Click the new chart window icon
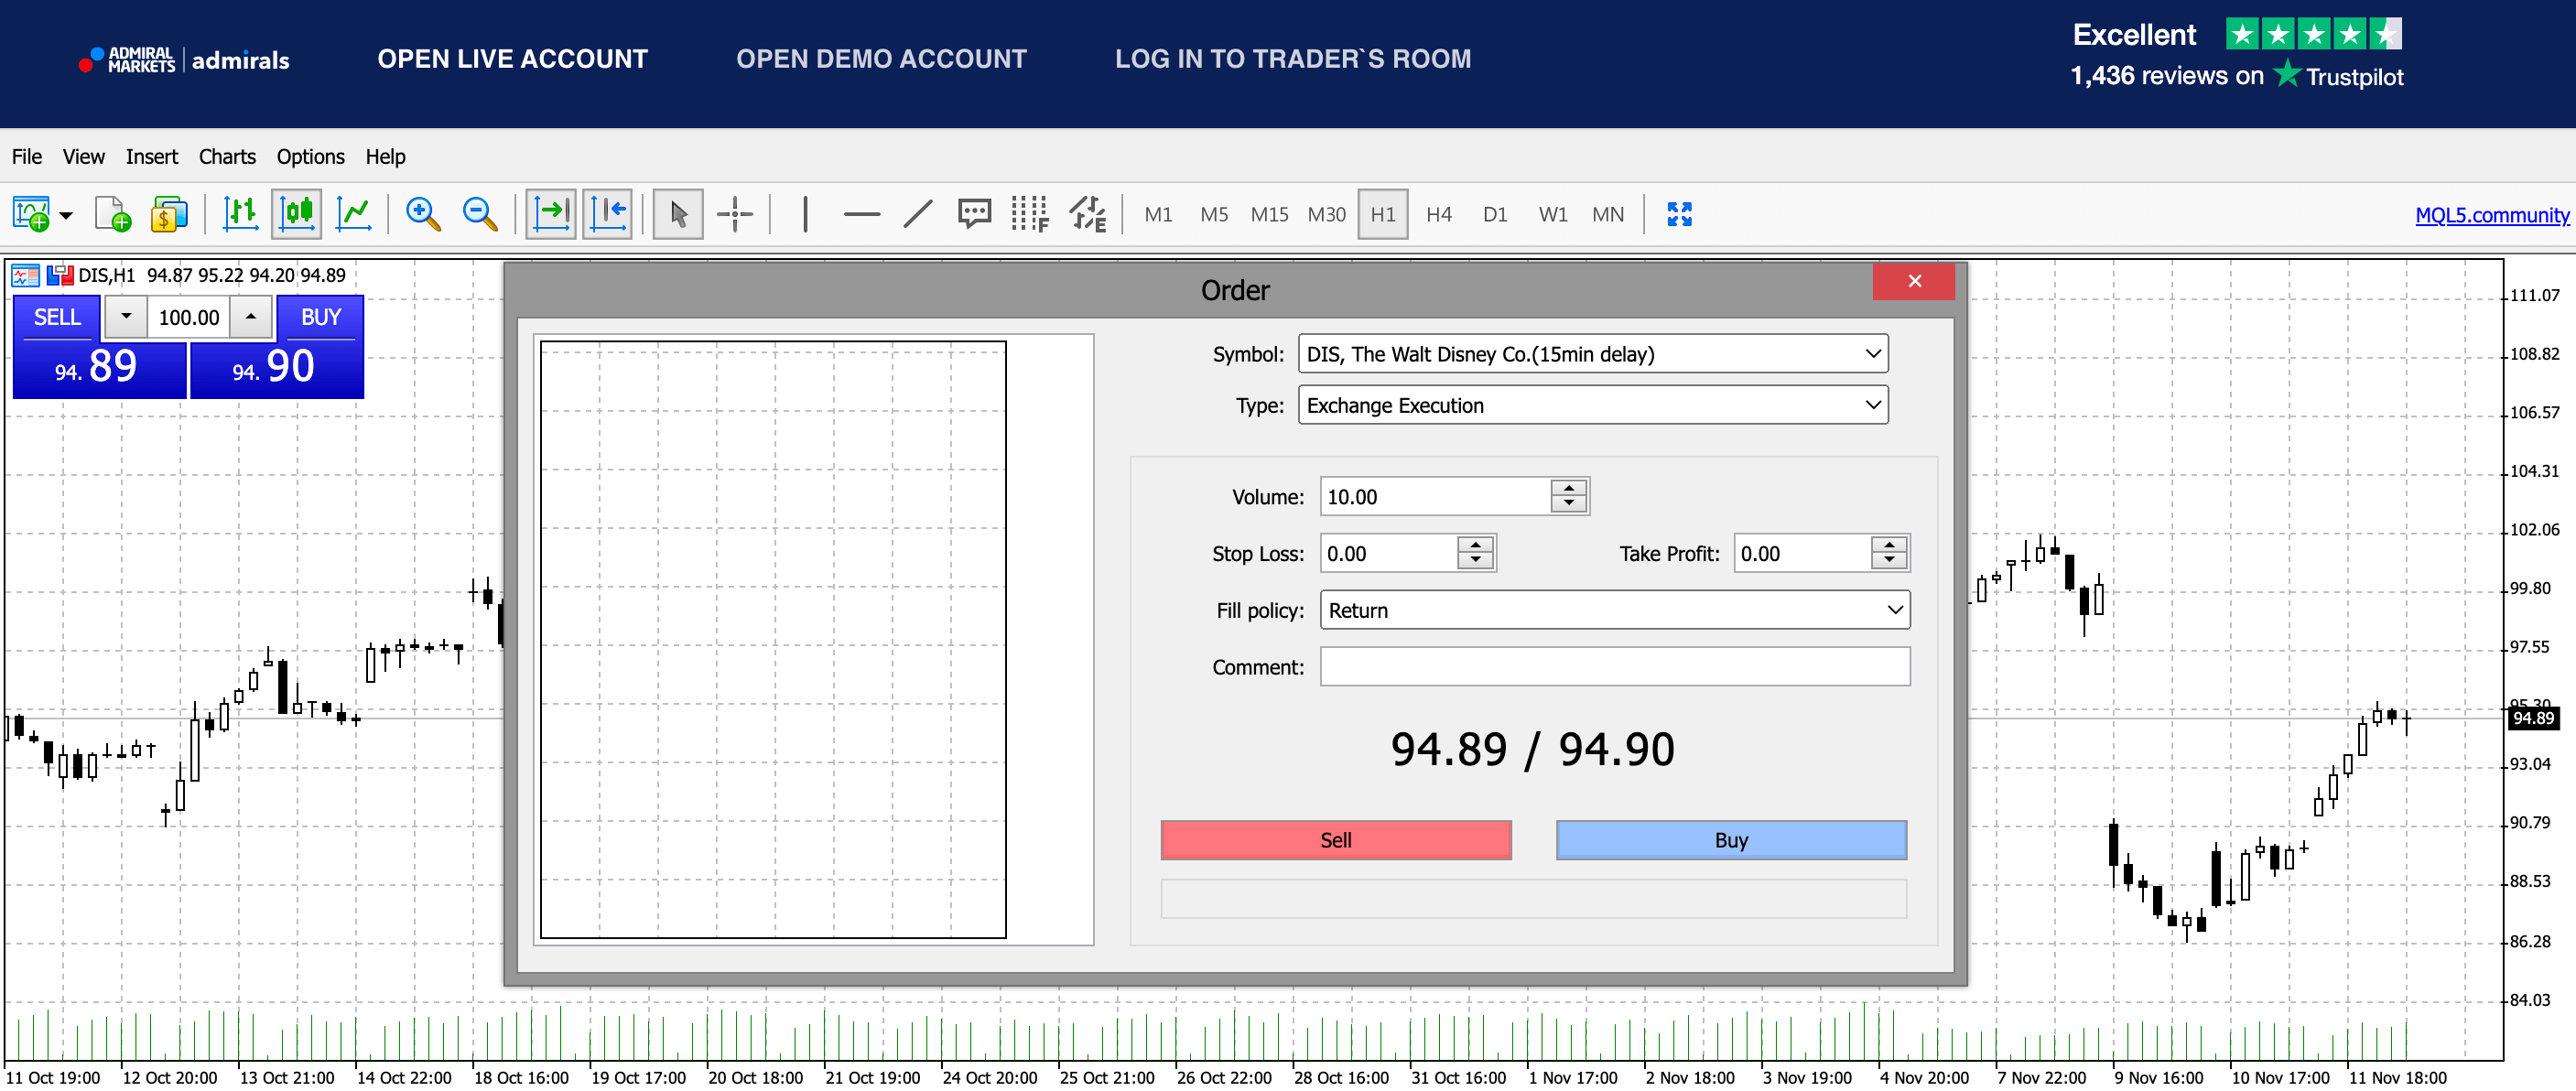The image size is (2576, 1091). tap(31, 214)
